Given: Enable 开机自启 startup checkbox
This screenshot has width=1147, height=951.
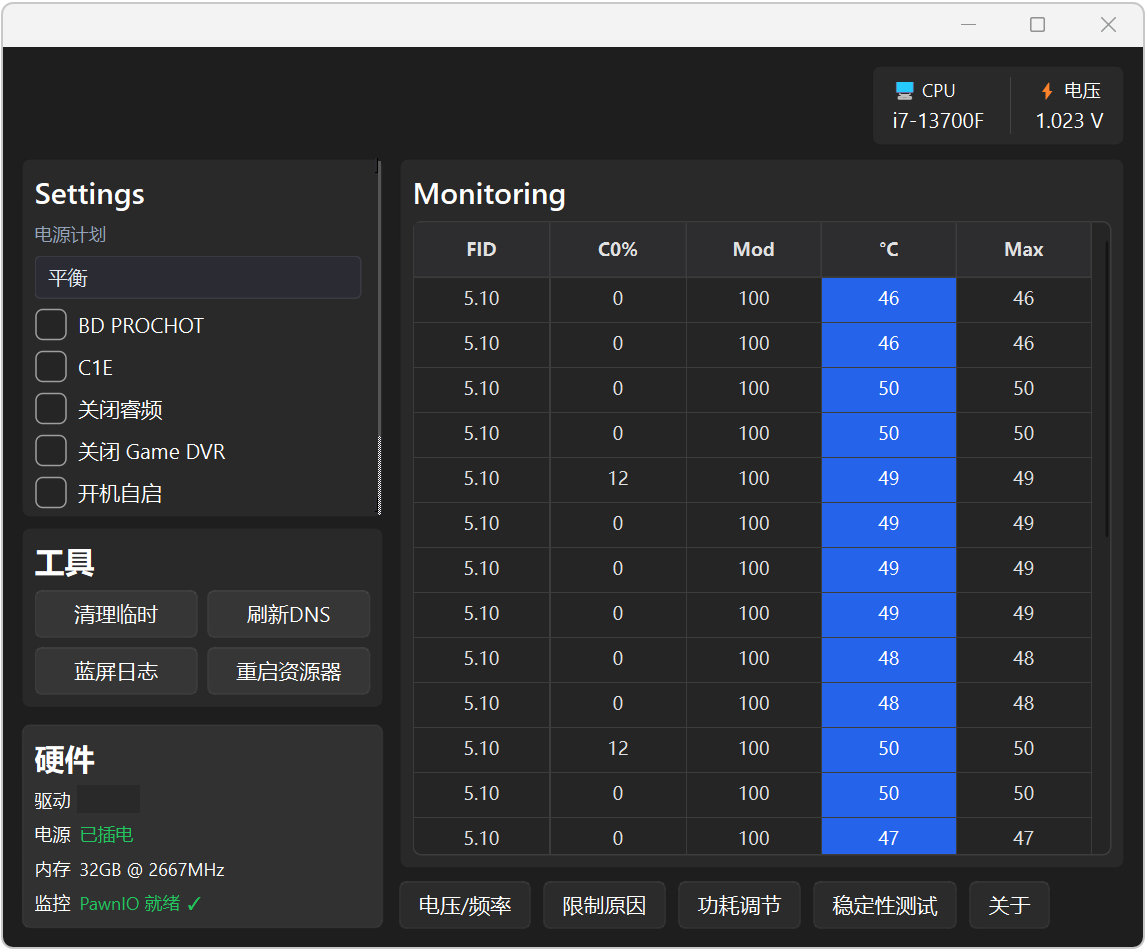Looking at the screenshot, I should coord(51,493).
